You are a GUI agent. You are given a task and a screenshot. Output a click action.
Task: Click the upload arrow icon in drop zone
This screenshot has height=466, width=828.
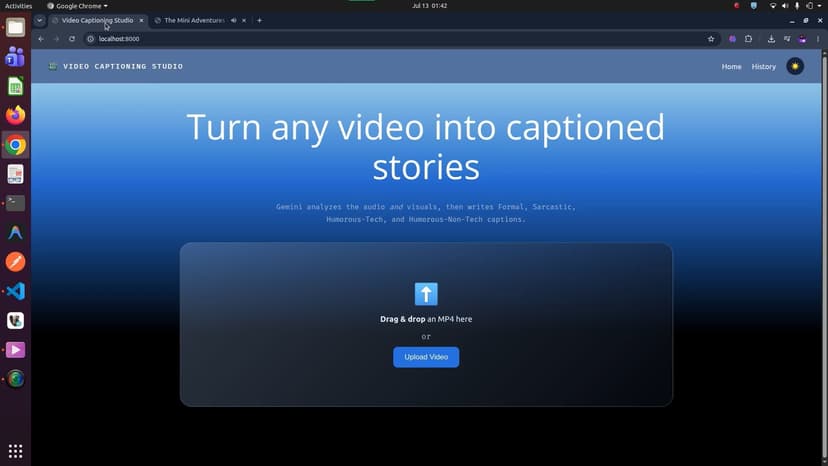pyautogui.click(x=426, y=294)
